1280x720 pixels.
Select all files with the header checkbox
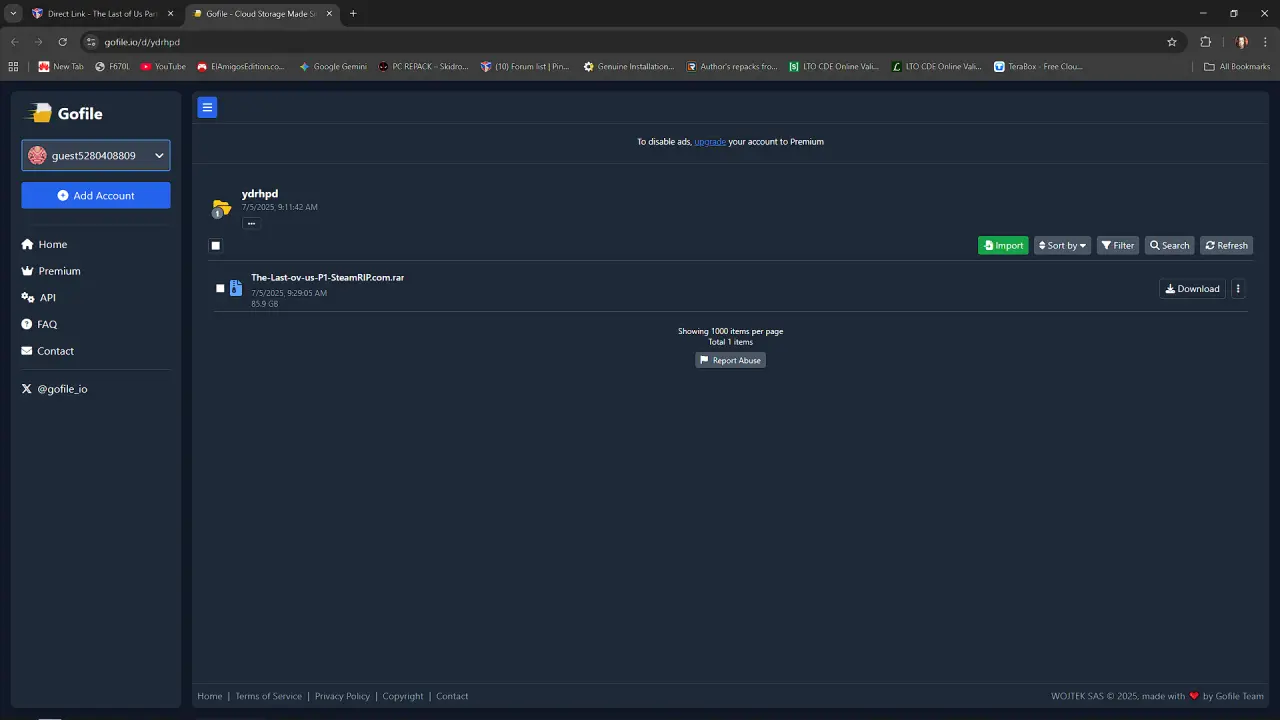click(215, 246)
